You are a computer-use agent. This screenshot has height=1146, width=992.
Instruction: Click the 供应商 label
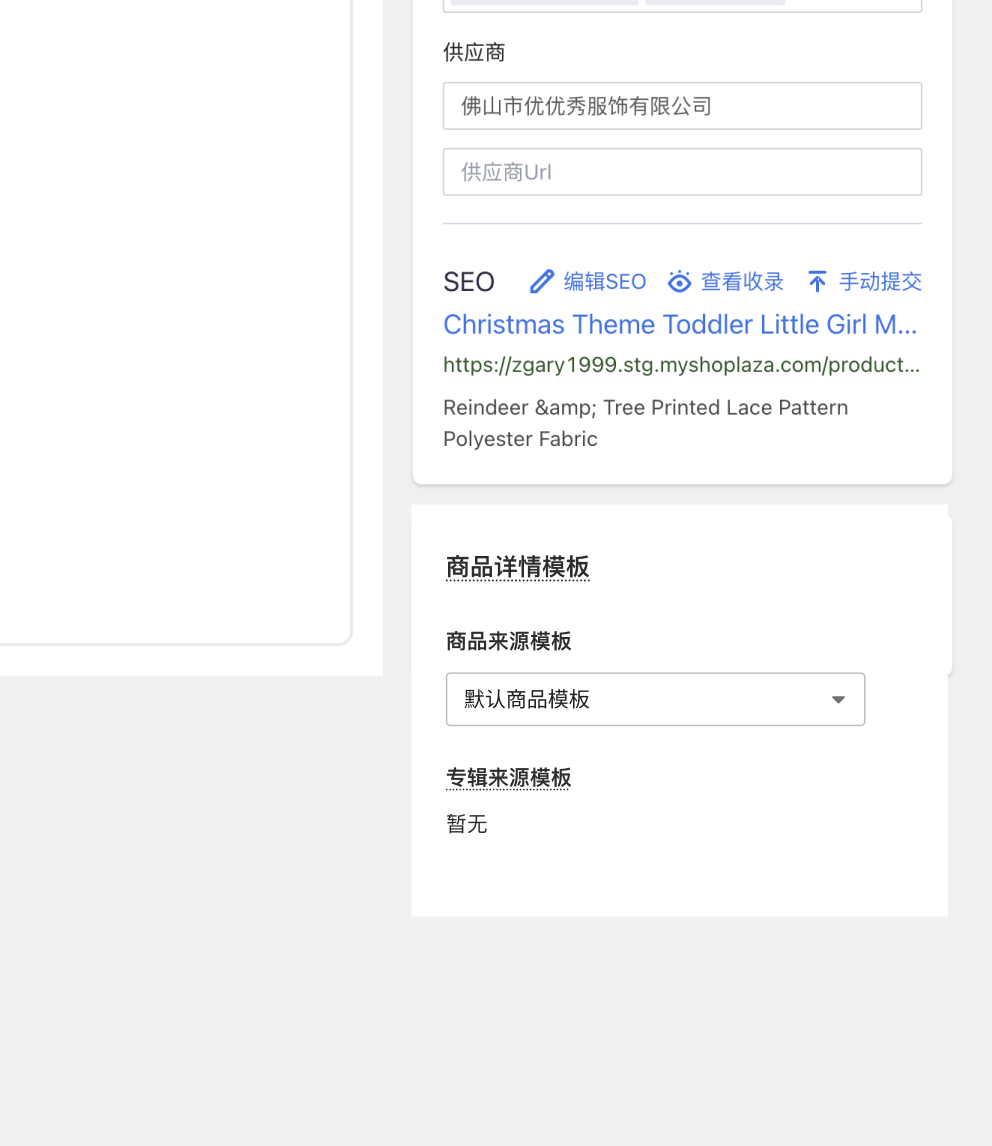tap(474, 53)
